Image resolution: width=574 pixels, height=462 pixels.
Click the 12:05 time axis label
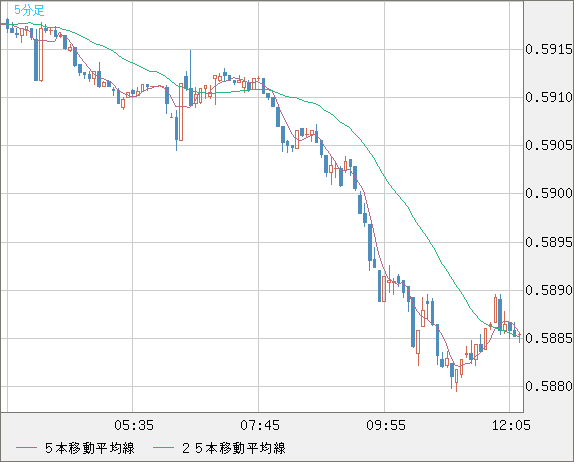click(511, 425)
